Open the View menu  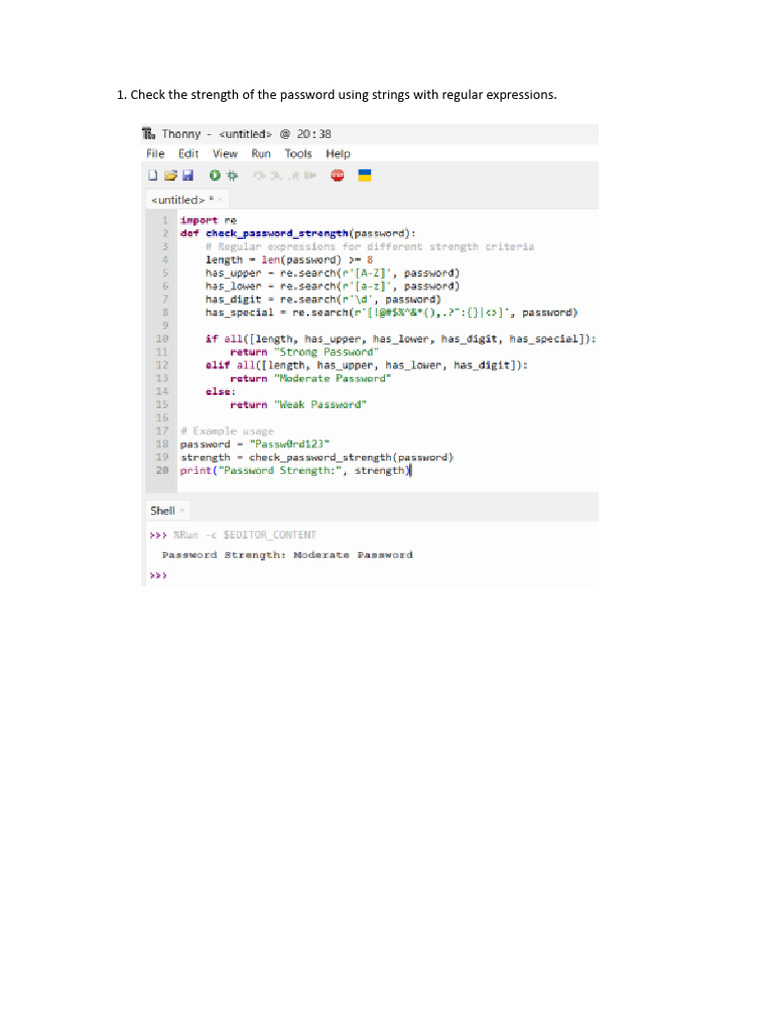[x=225, y=153]
